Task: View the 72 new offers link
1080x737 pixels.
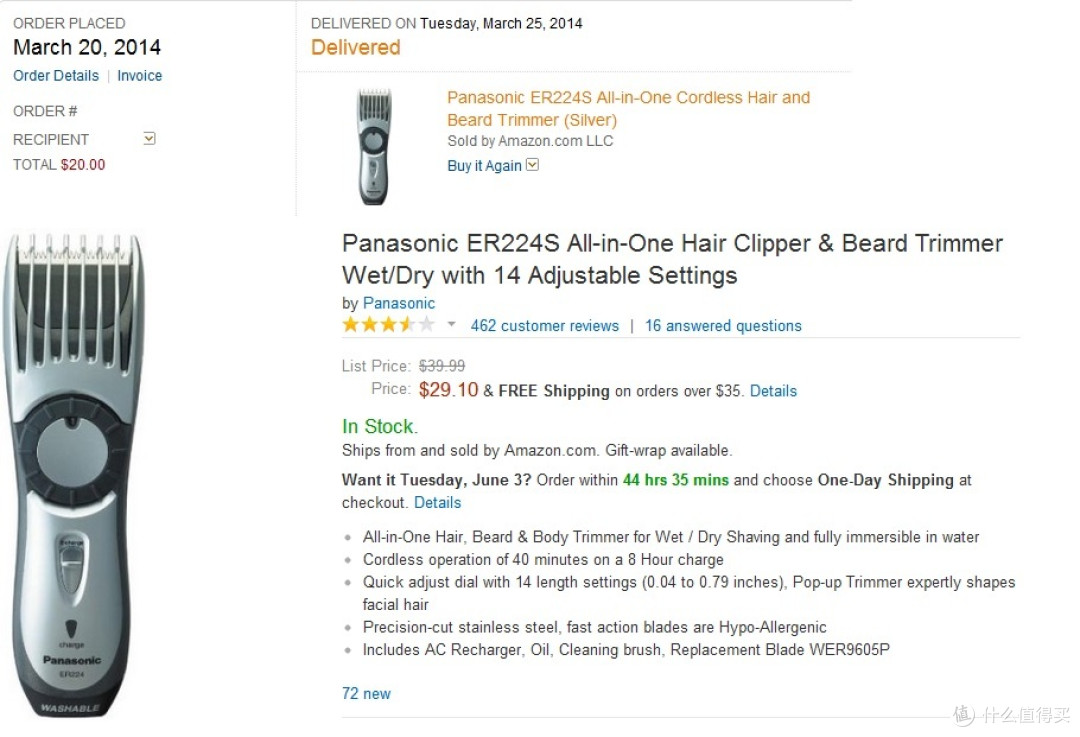Action: (x=366, y=694)
